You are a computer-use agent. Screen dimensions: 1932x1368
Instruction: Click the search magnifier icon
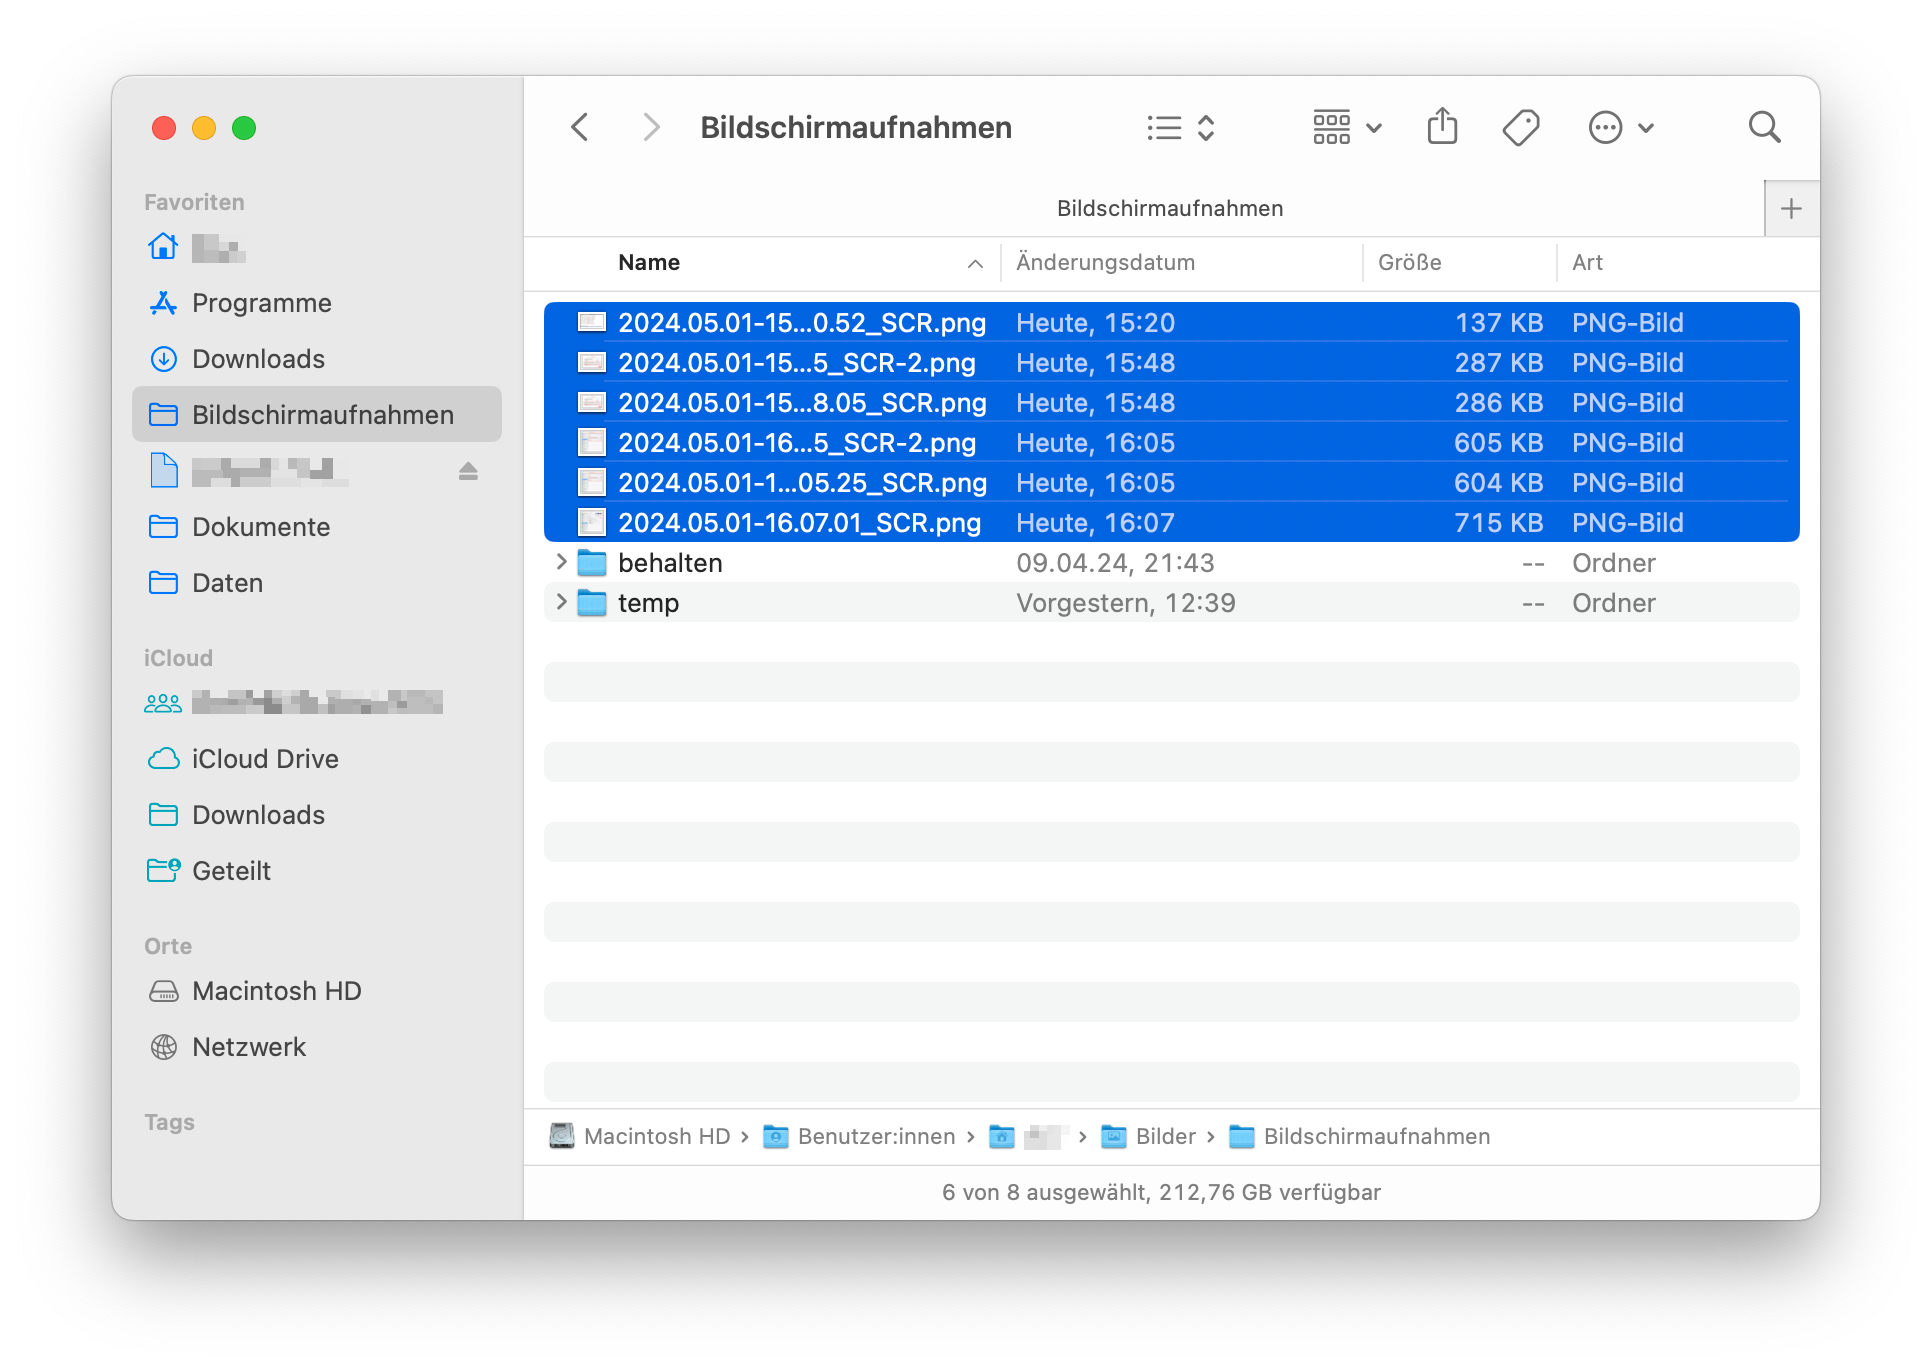pyautogui.click(x=1764, y=127)
